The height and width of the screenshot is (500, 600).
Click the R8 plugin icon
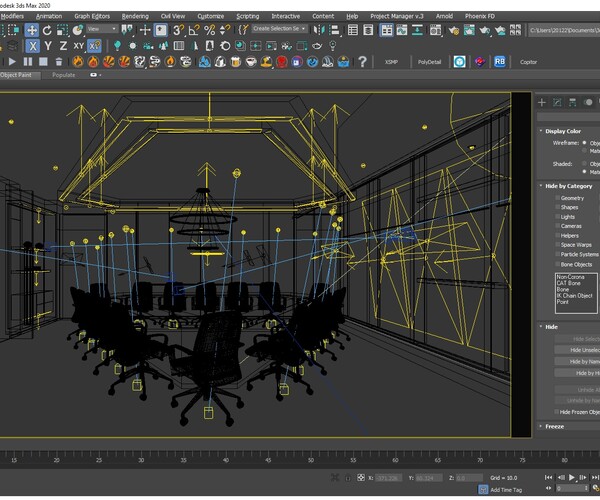point(500,61)
